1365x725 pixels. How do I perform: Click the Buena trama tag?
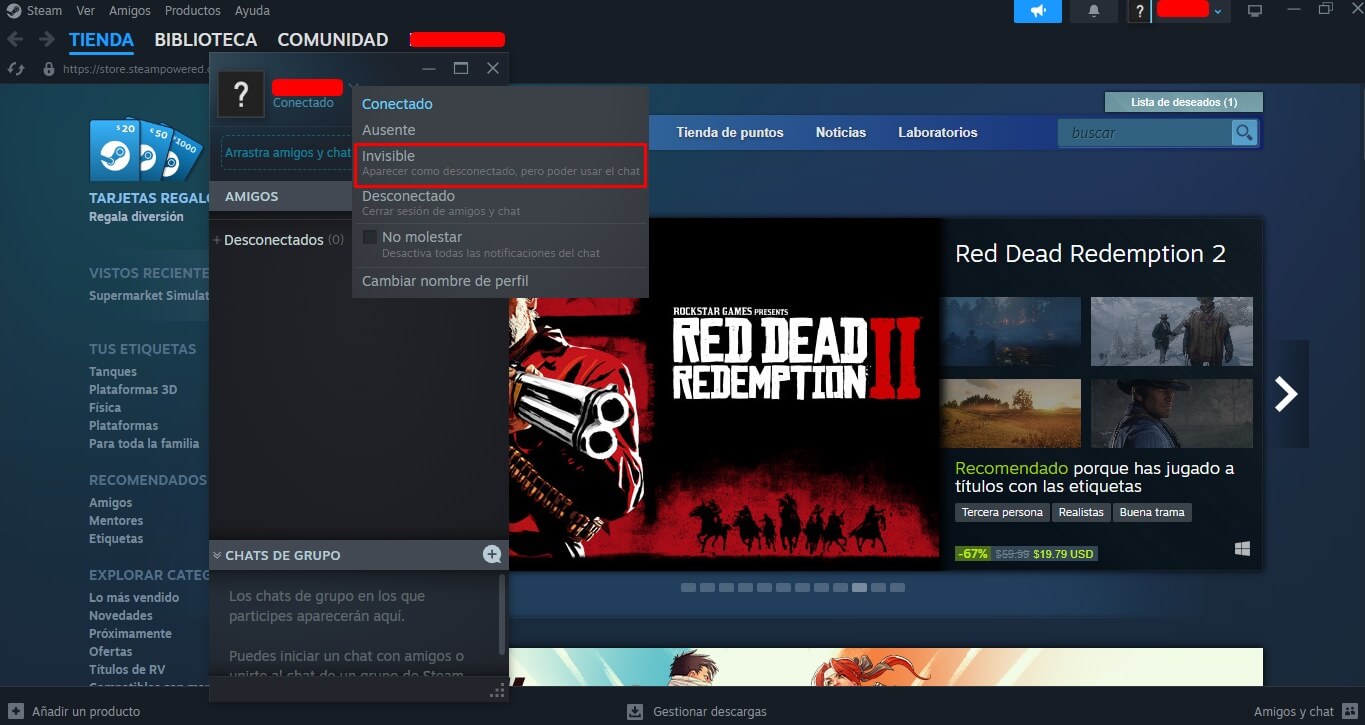click(1152, 512)
